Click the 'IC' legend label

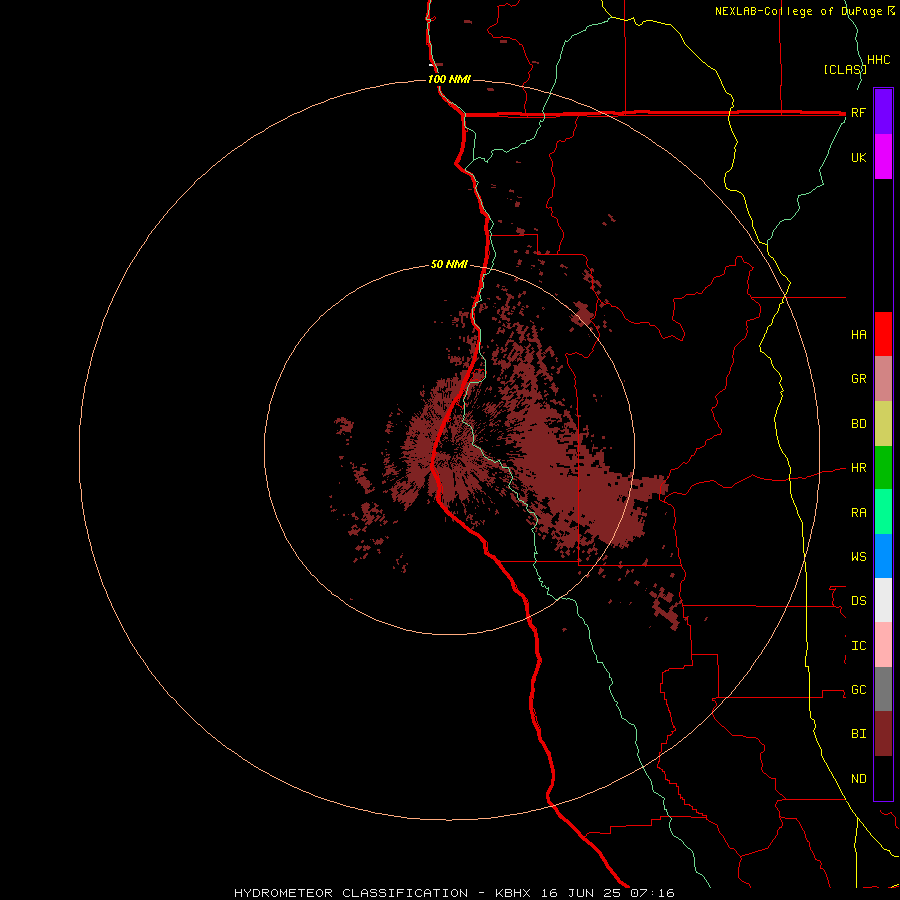(x=858, y=646)
